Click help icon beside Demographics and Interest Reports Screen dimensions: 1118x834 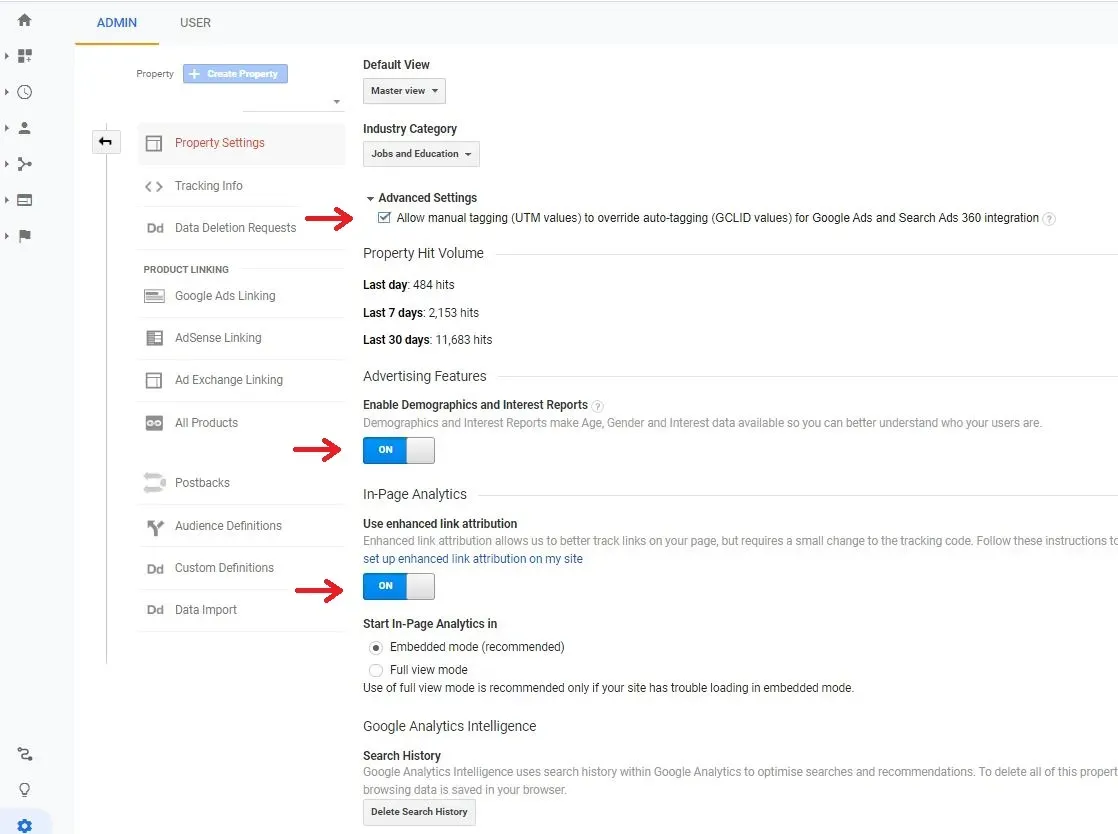click(598, 406)
